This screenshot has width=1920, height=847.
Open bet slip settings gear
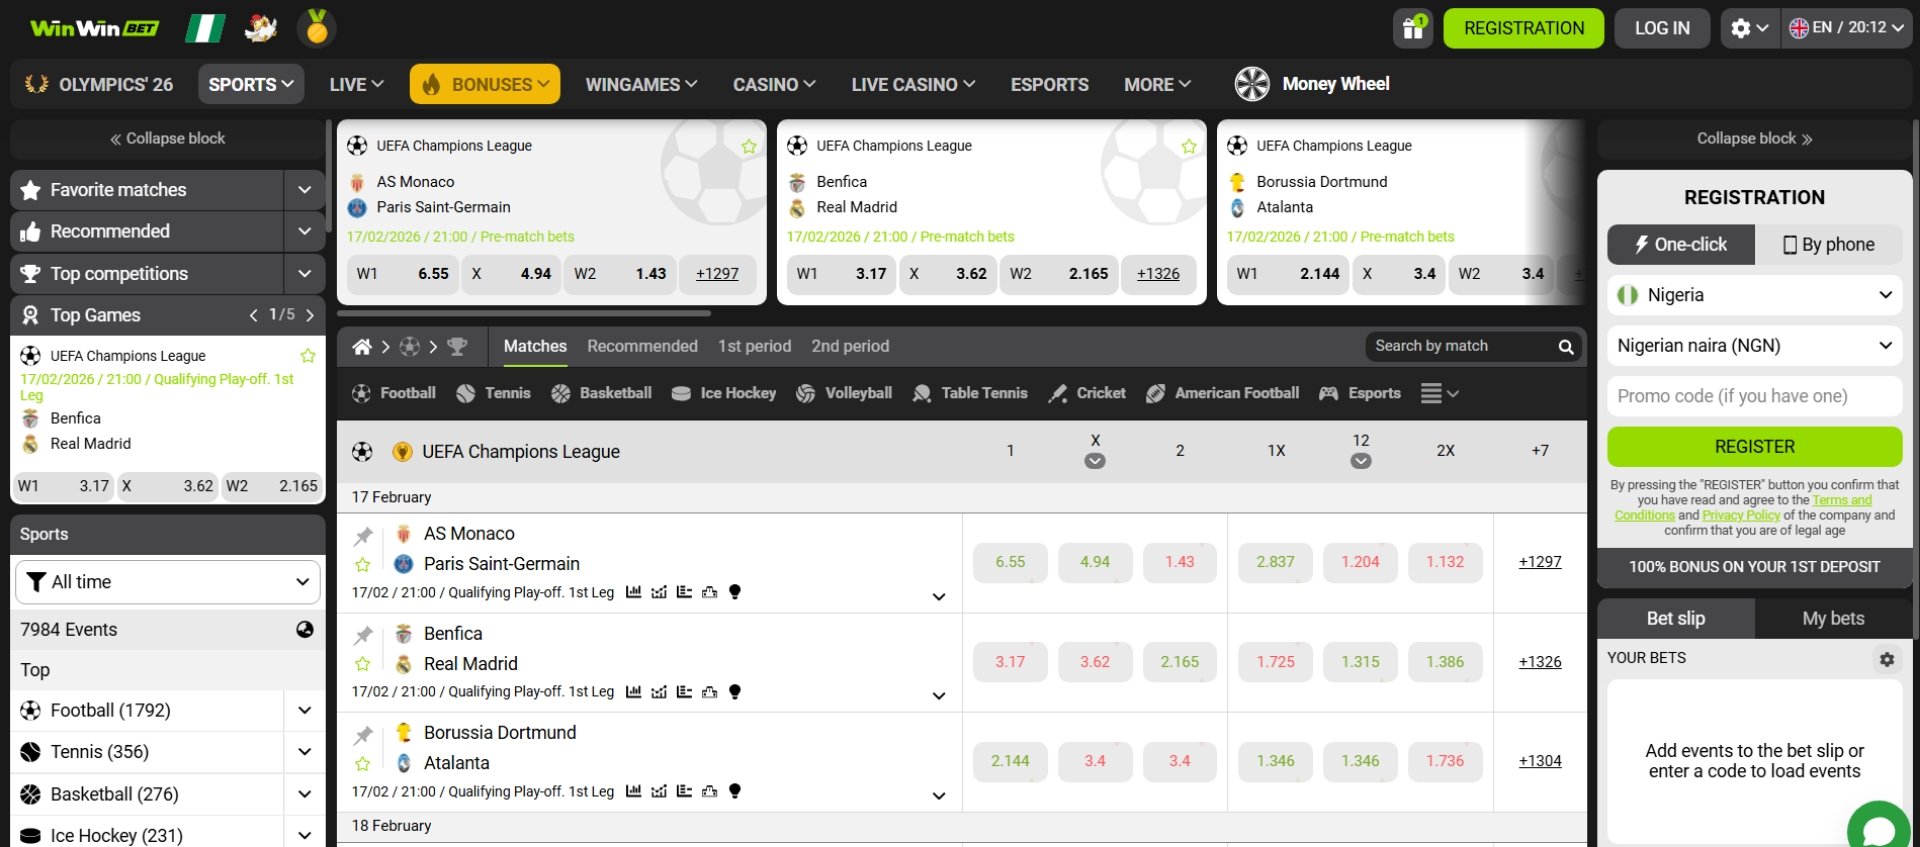coord(1886,659)
